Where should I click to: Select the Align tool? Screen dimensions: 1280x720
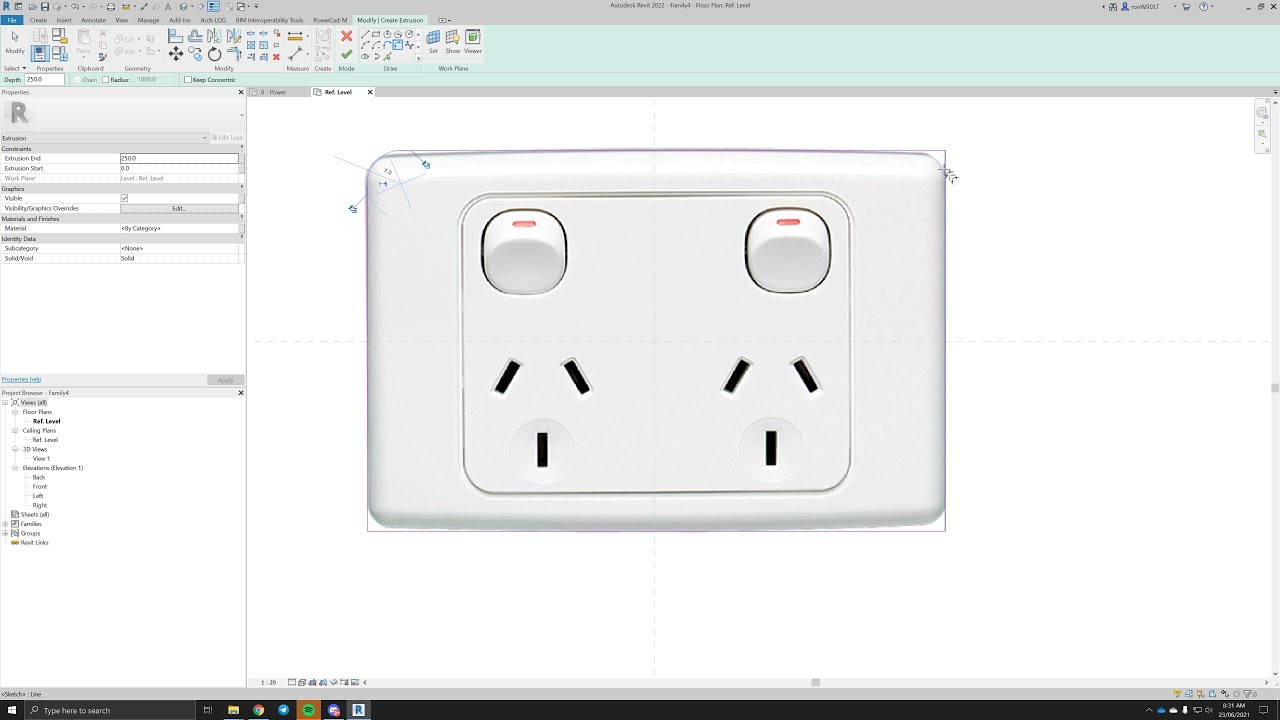click(x=175, y=36)
